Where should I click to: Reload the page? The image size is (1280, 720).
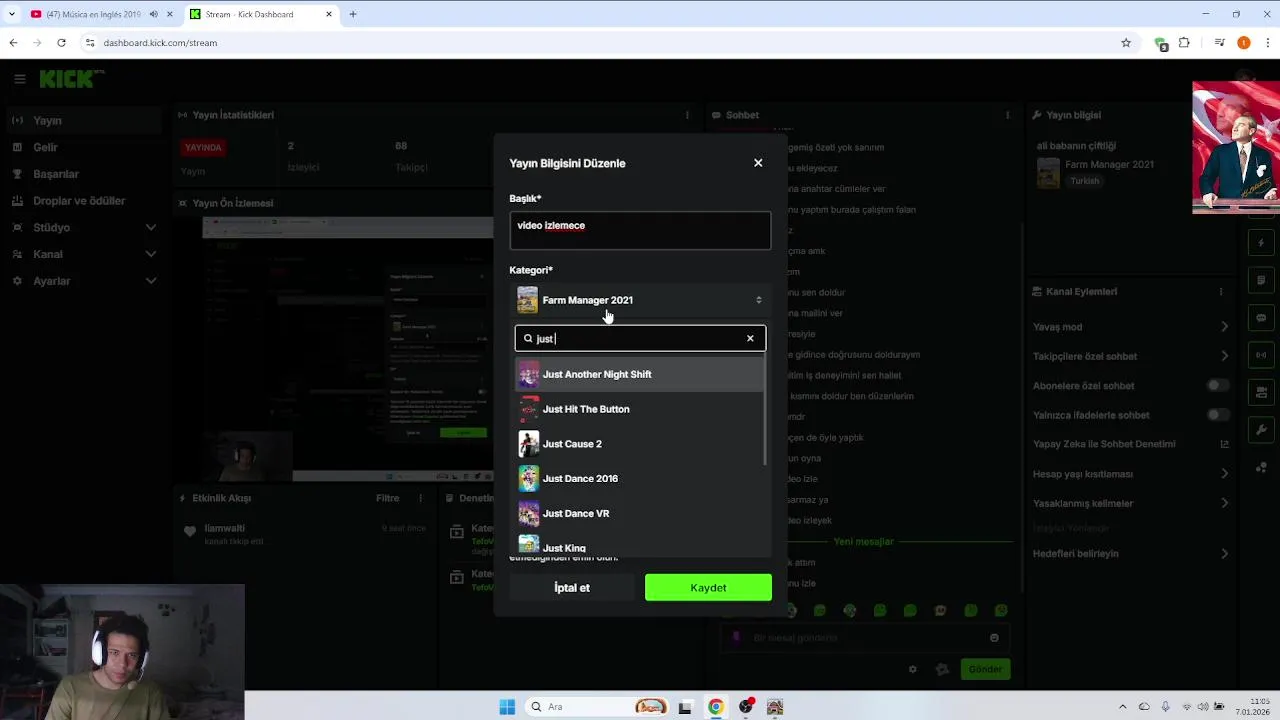click(62, 43)
